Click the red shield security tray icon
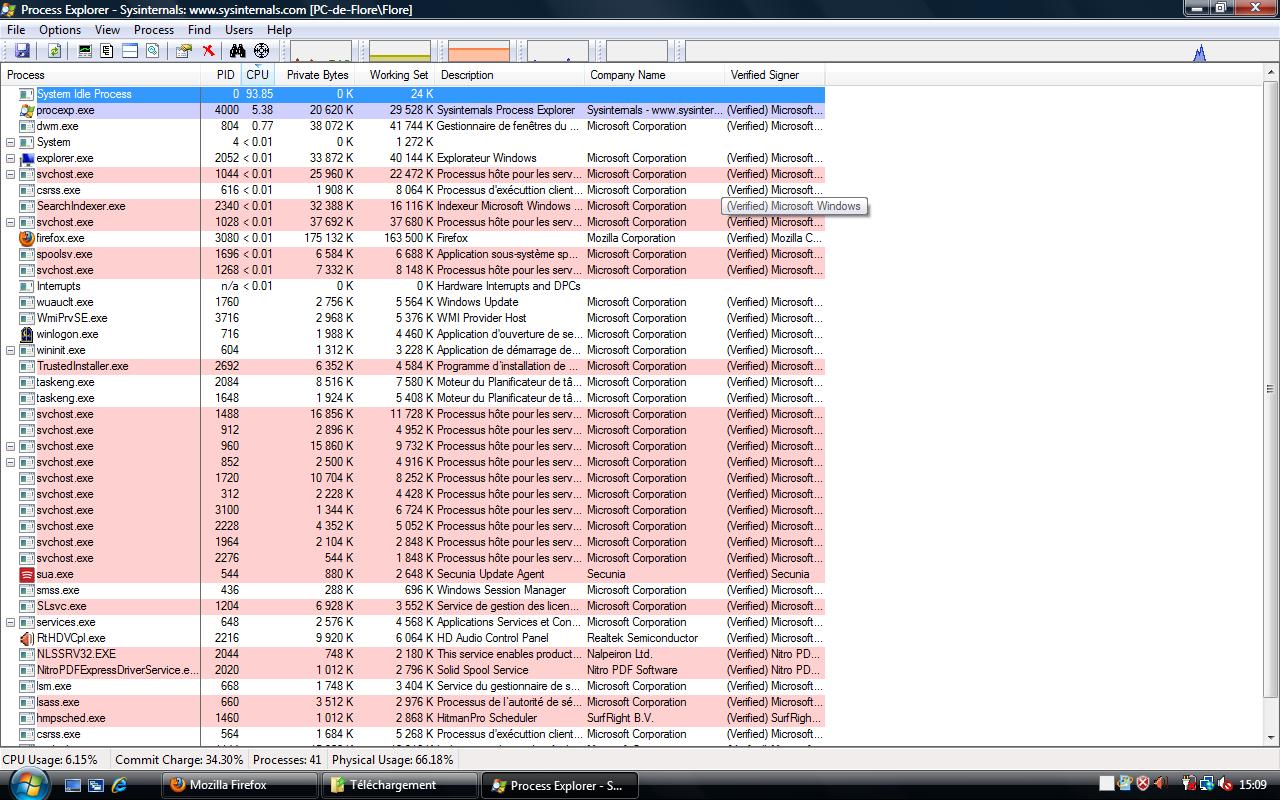The height and width of the screenshot is (800, 1280). pyautogui.click(x=1143, y=784)
